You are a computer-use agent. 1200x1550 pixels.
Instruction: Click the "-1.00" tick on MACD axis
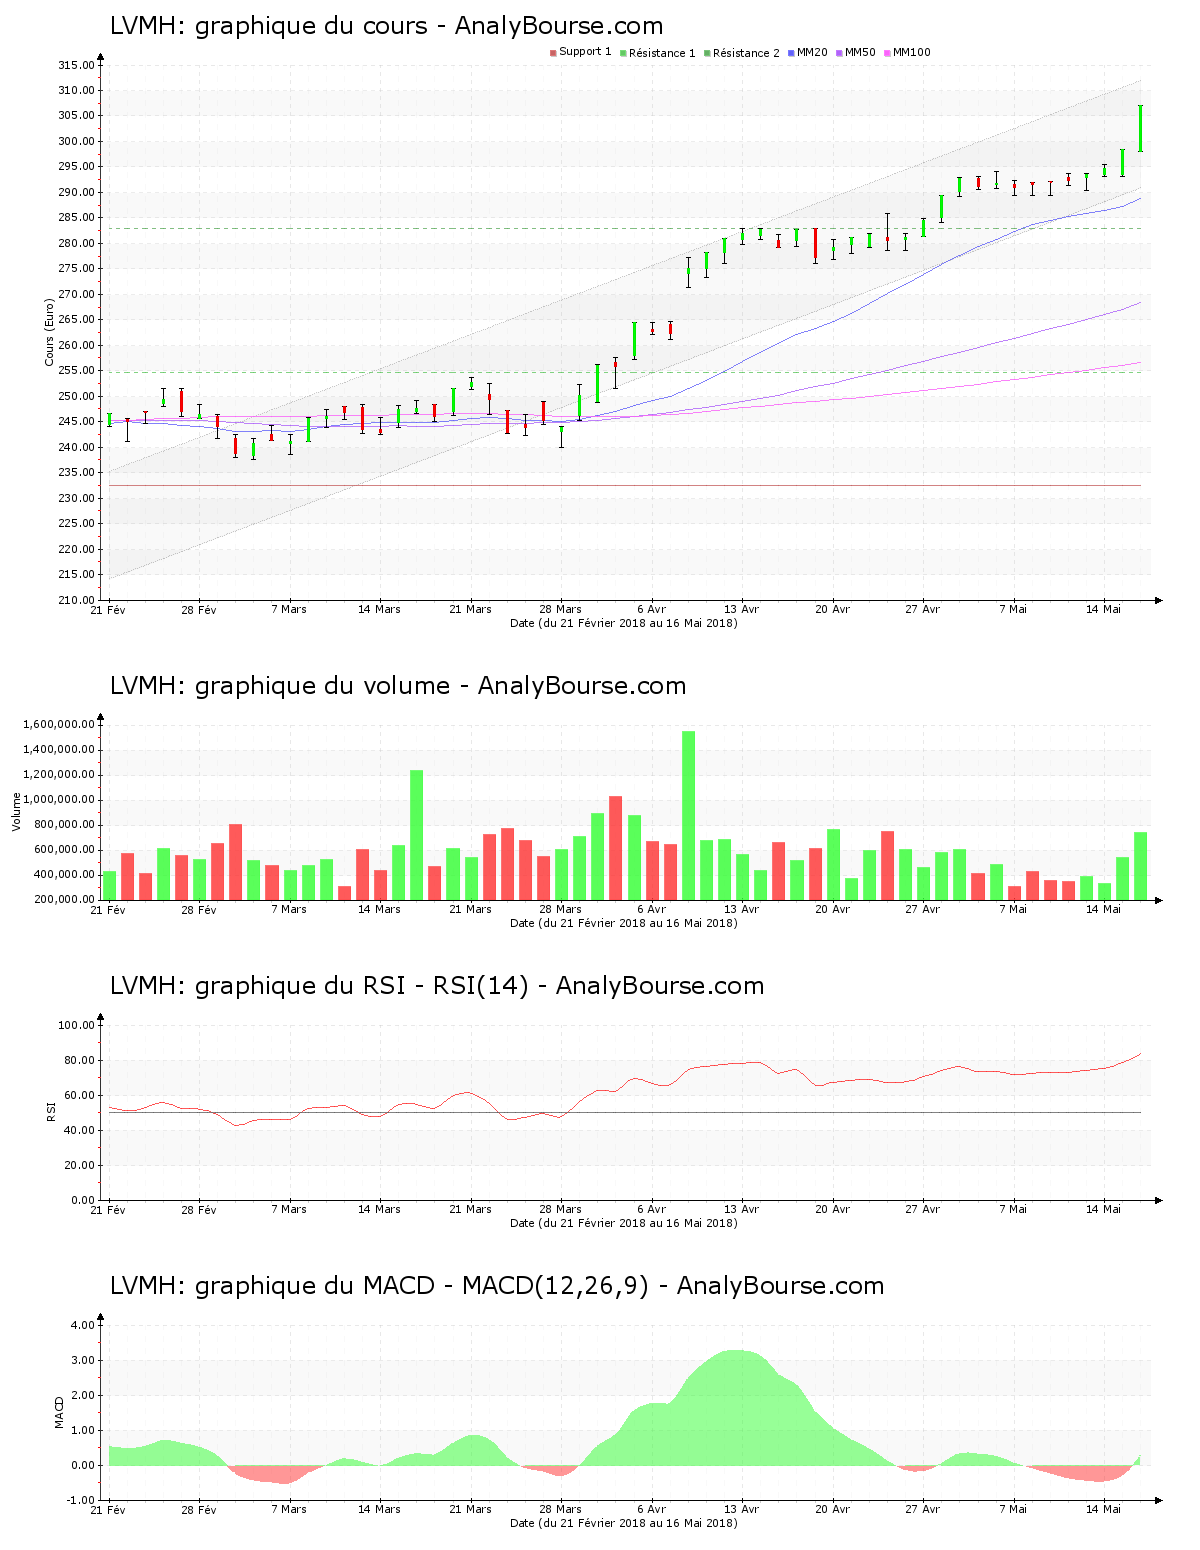(x=81, y=1500)
